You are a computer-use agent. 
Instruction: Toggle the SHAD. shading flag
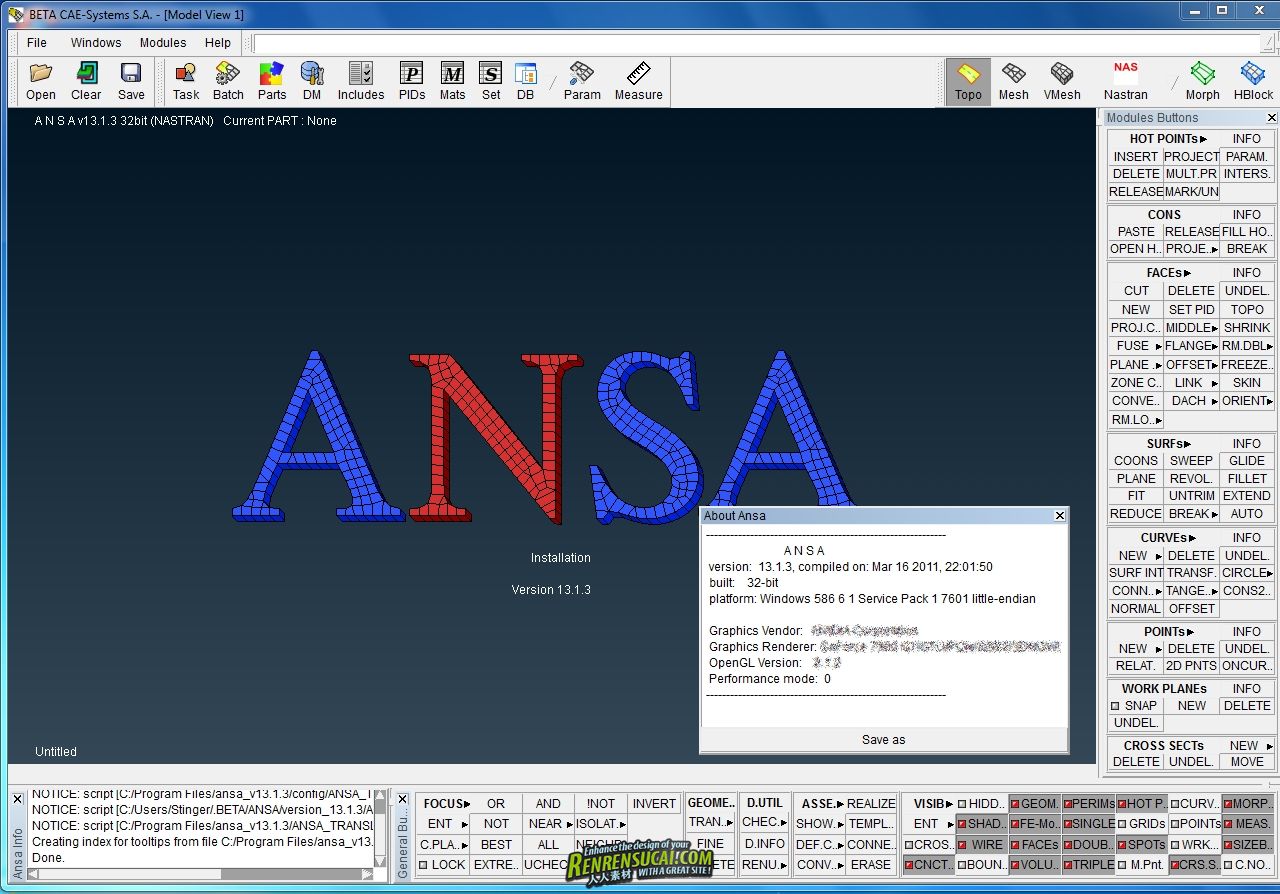(962, 824)
